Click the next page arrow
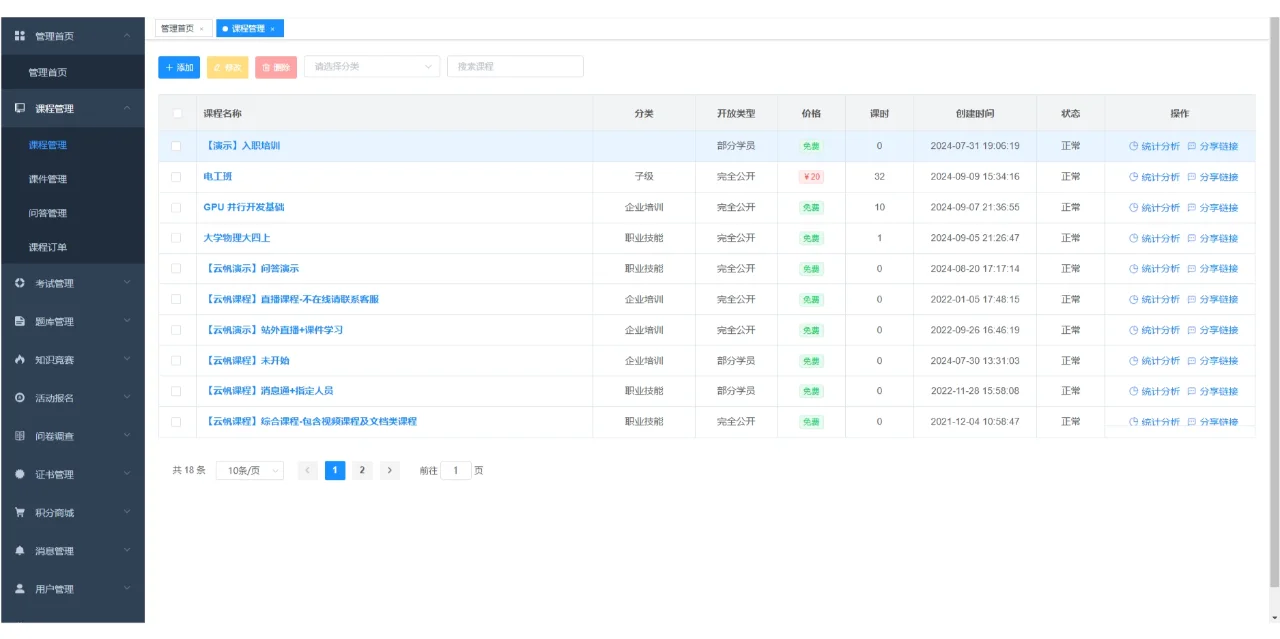This screenshot has width=1280, height=639. coord(390,470)
